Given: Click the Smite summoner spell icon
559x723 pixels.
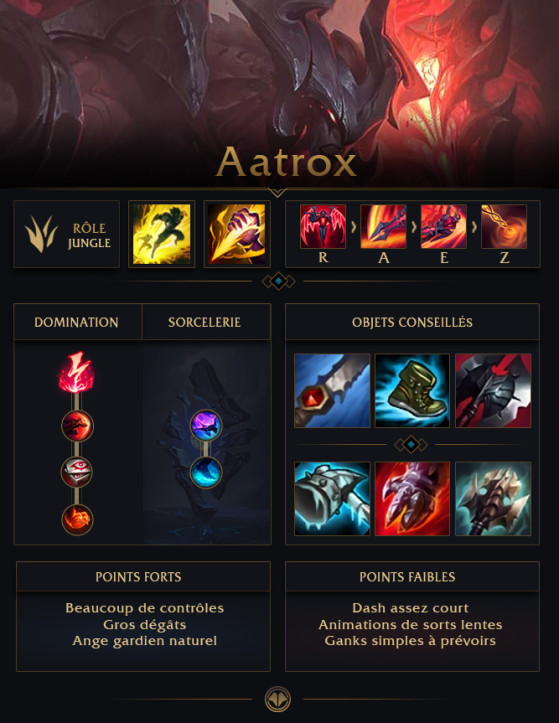Looking at the screenshot, I should (237, 234).
